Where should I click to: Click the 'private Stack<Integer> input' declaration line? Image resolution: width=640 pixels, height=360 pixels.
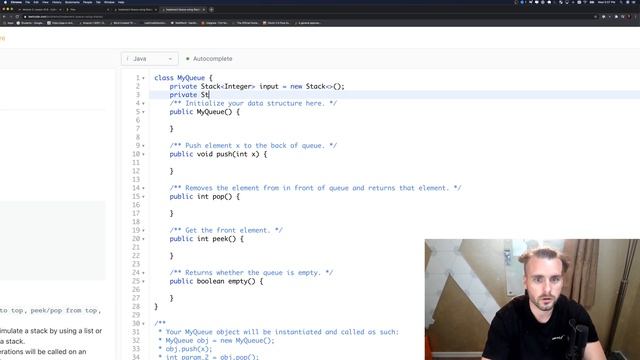pos(257,87)
